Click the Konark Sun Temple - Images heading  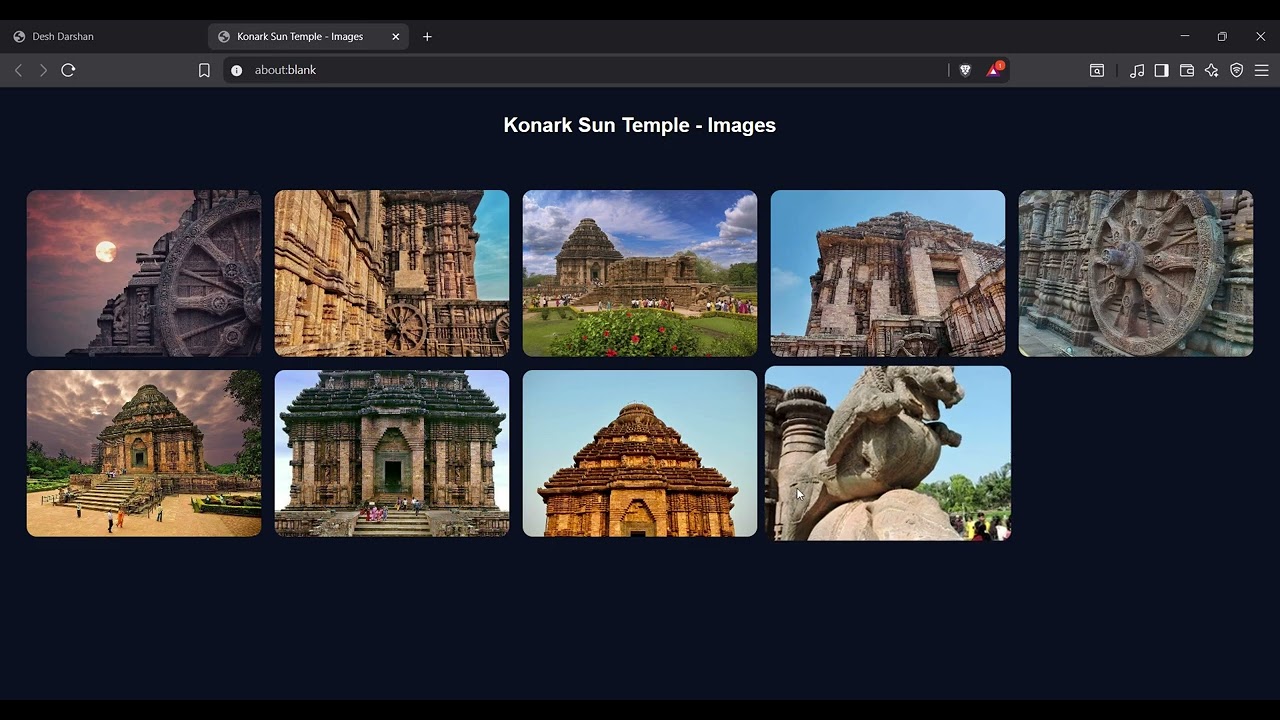tap(640, 125)
